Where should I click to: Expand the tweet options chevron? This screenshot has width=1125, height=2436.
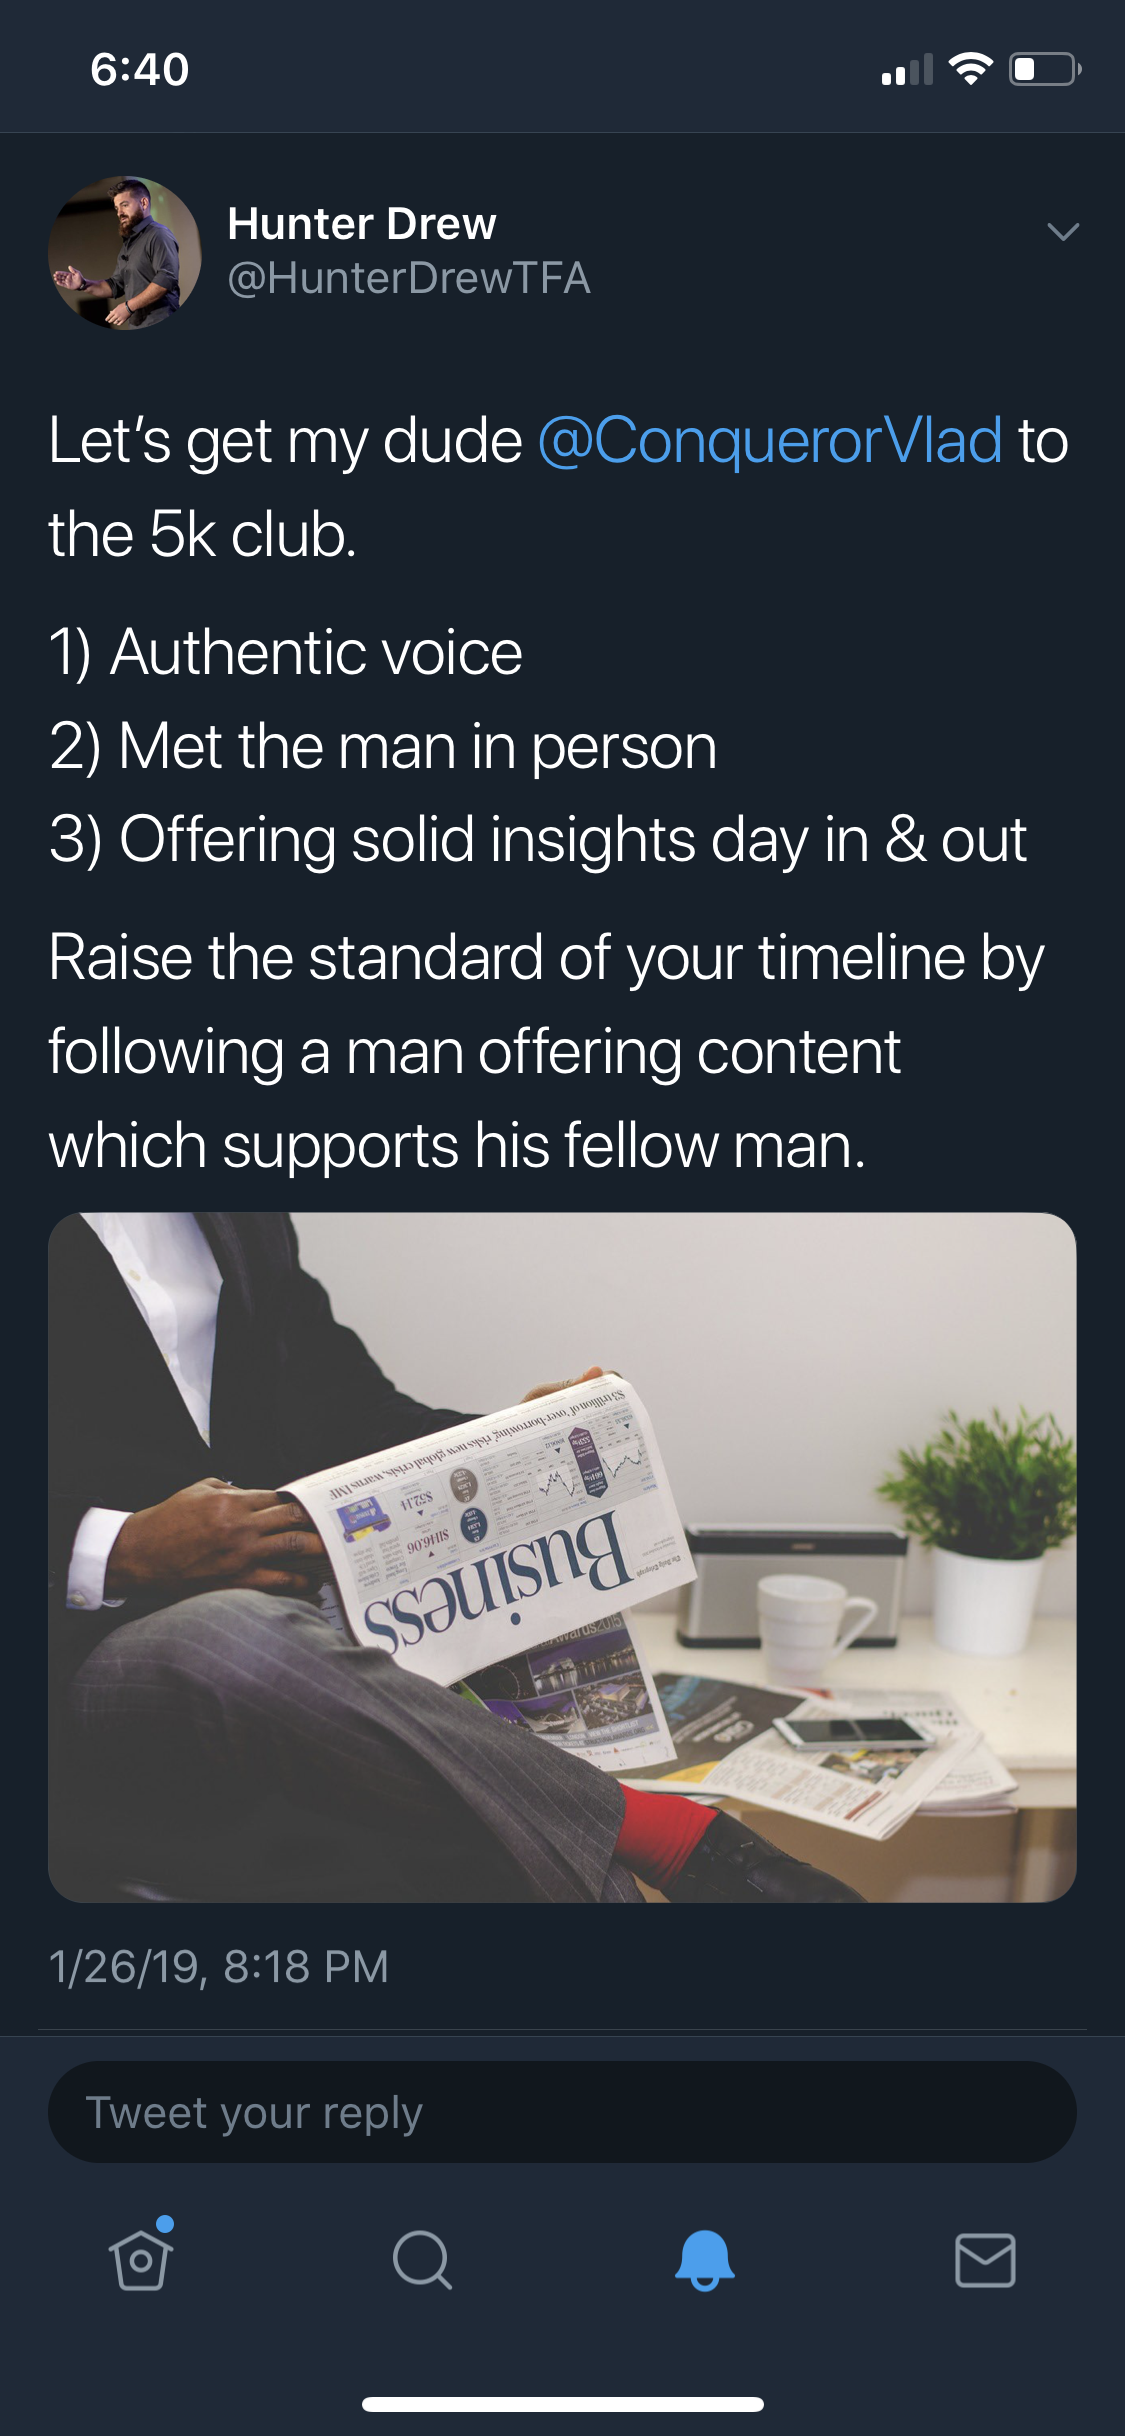pyautogui.click(x=1062, y=232)
